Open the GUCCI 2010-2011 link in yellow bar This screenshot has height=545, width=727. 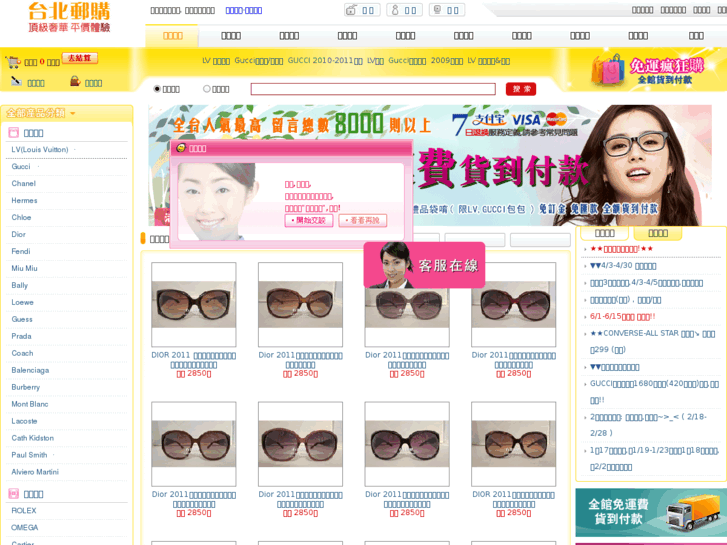point(325,61)
